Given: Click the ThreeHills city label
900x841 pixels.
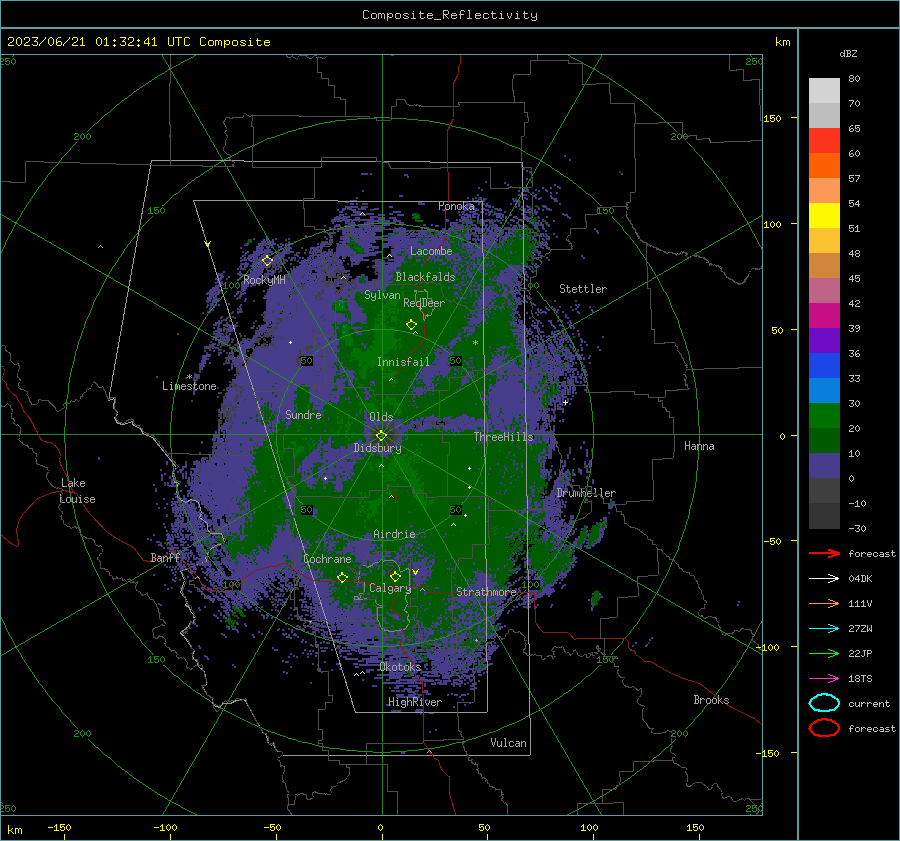Looking at the screenshot, I should click(x=503, y=437).
